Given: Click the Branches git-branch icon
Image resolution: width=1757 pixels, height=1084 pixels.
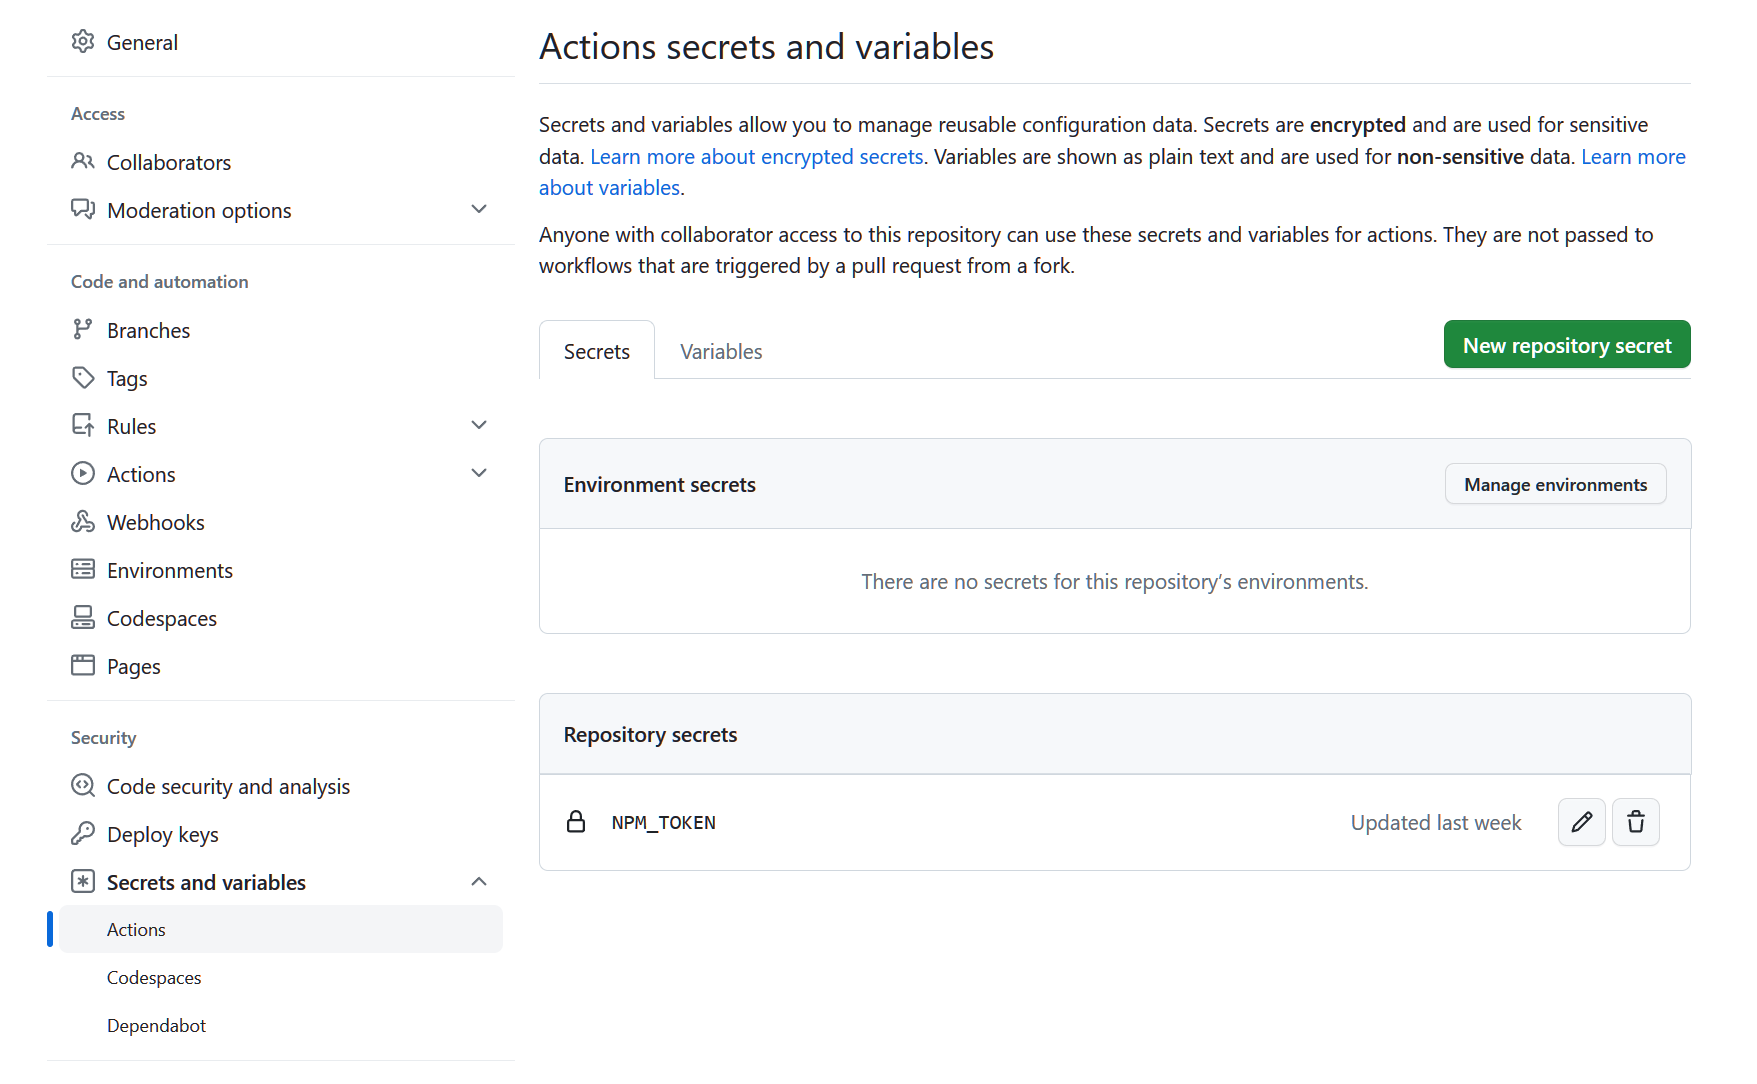Looking at the screenshot, I should pyautogui.click(x=83, y=330).
